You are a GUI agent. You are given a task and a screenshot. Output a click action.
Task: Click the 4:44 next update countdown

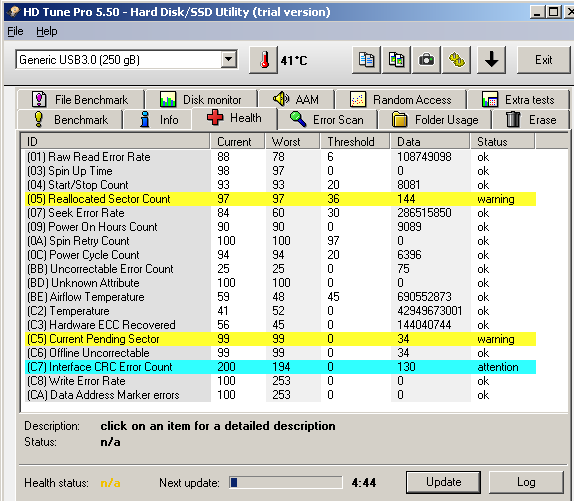[364, 483]
